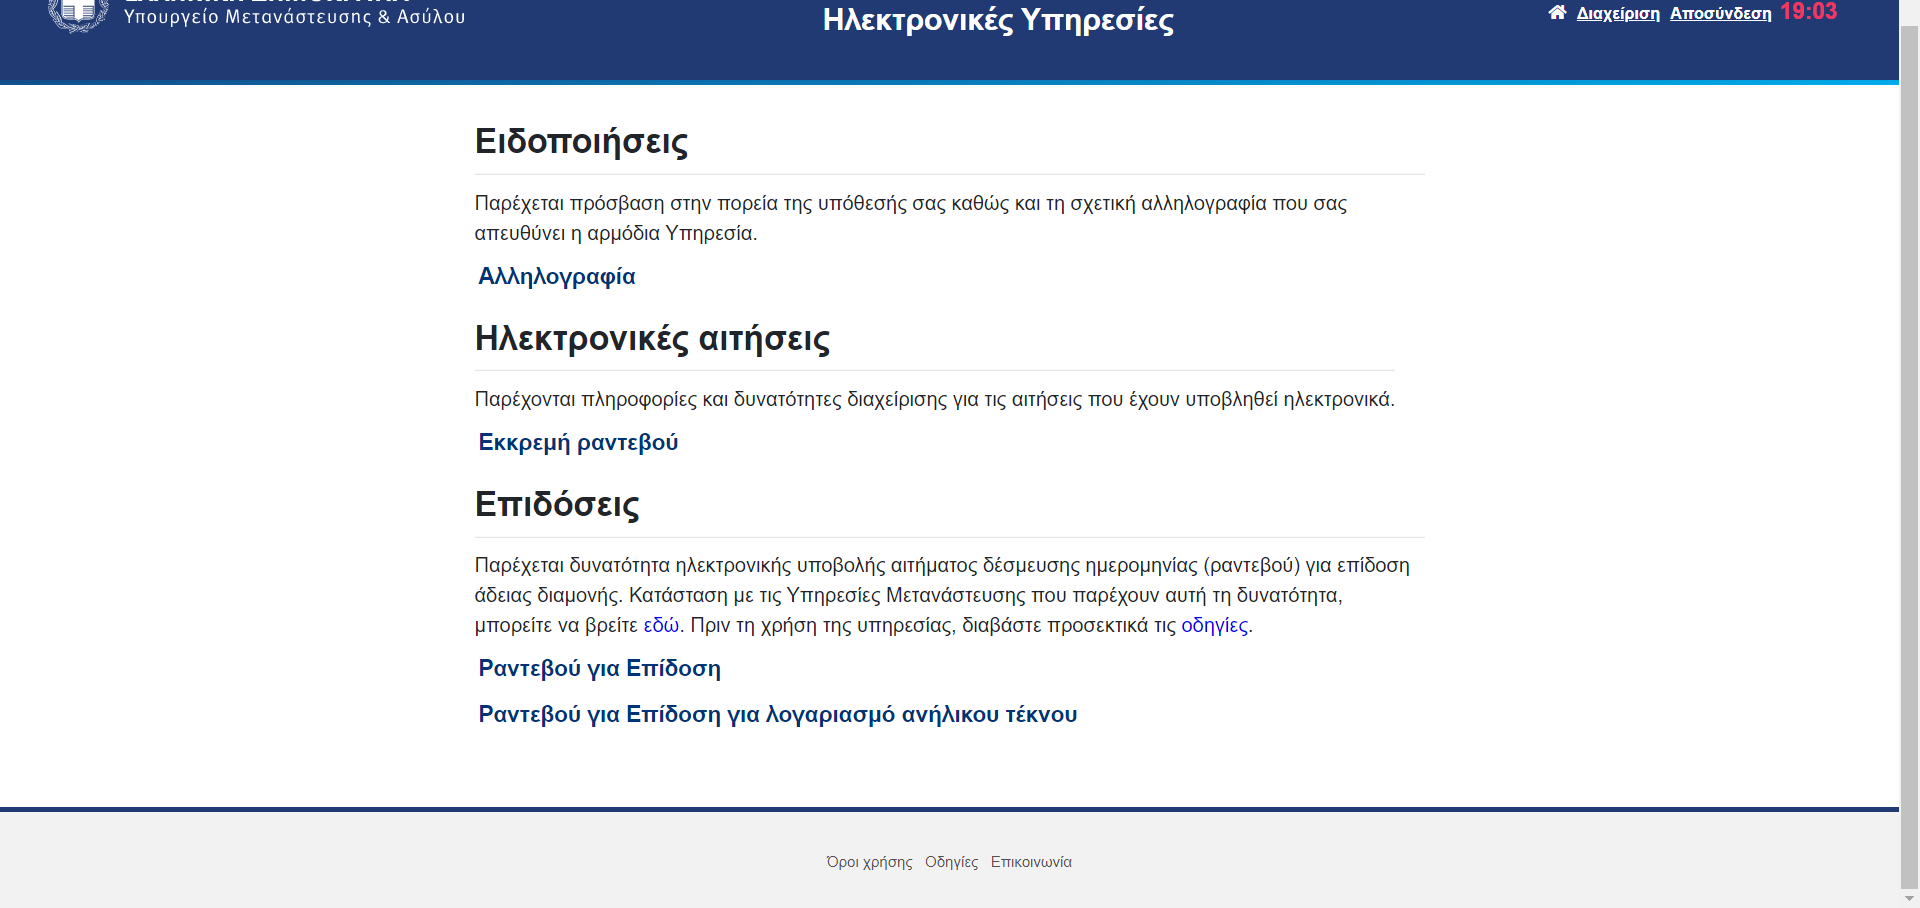Click the home icon in the header

click(1557, 12)
